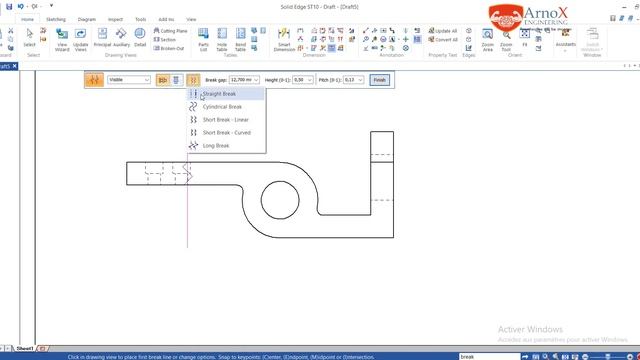
Task: Activate the Smart Dimension tool
Action: (284, 40)
